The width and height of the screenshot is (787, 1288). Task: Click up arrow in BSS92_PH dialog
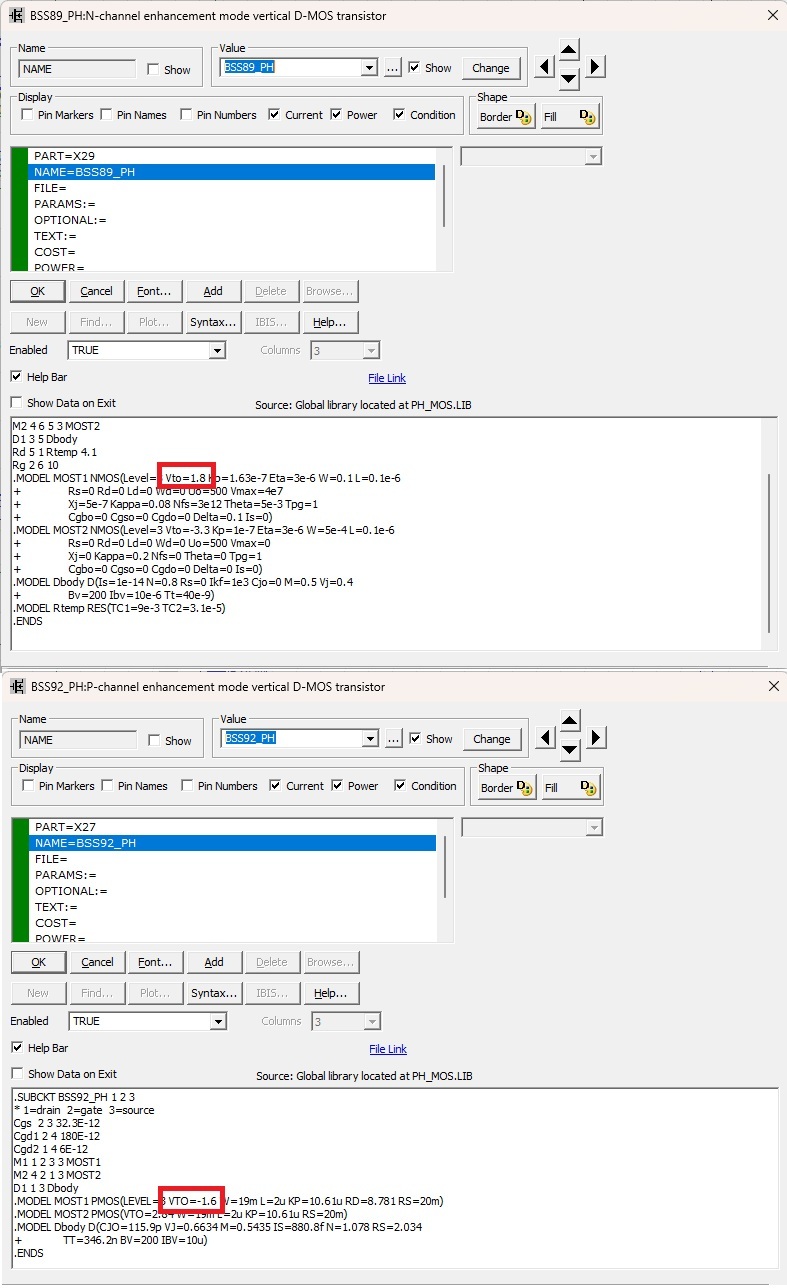coord(570,720)
